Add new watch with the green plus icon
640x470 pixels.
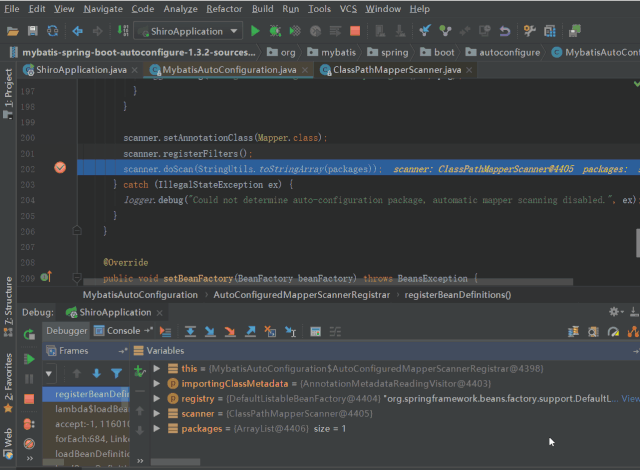(x=140, y=371)
